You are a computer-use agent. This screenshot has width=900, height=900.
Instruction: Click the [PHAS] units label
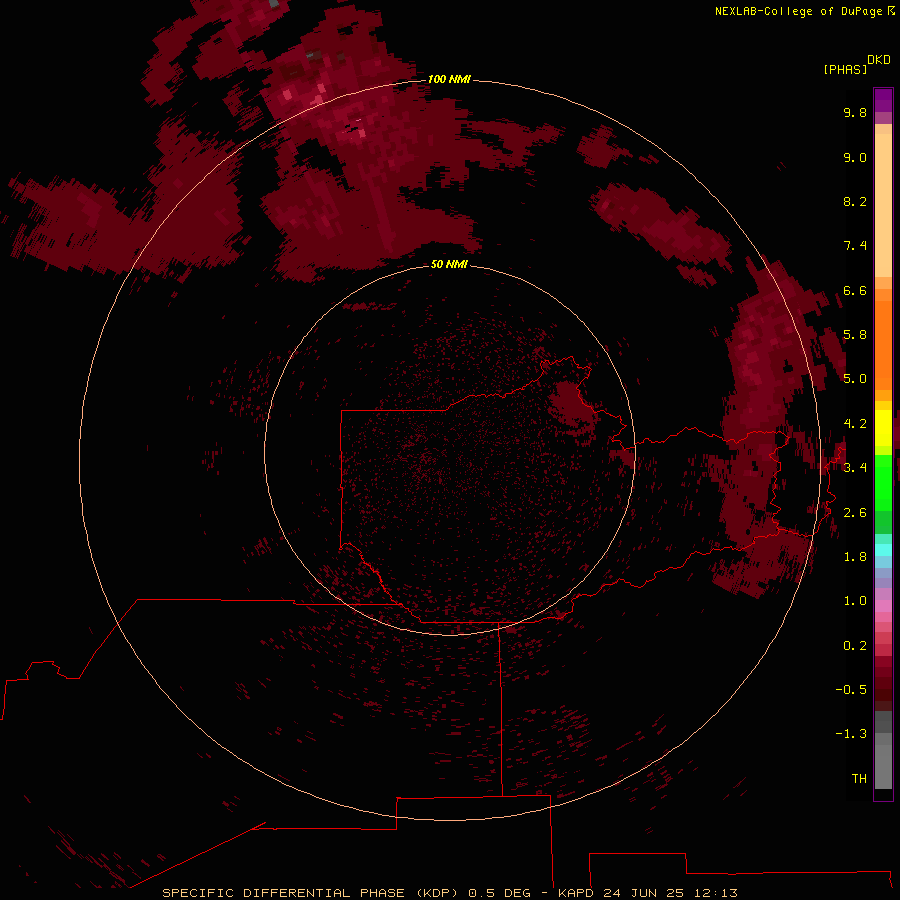coord(845,69)
